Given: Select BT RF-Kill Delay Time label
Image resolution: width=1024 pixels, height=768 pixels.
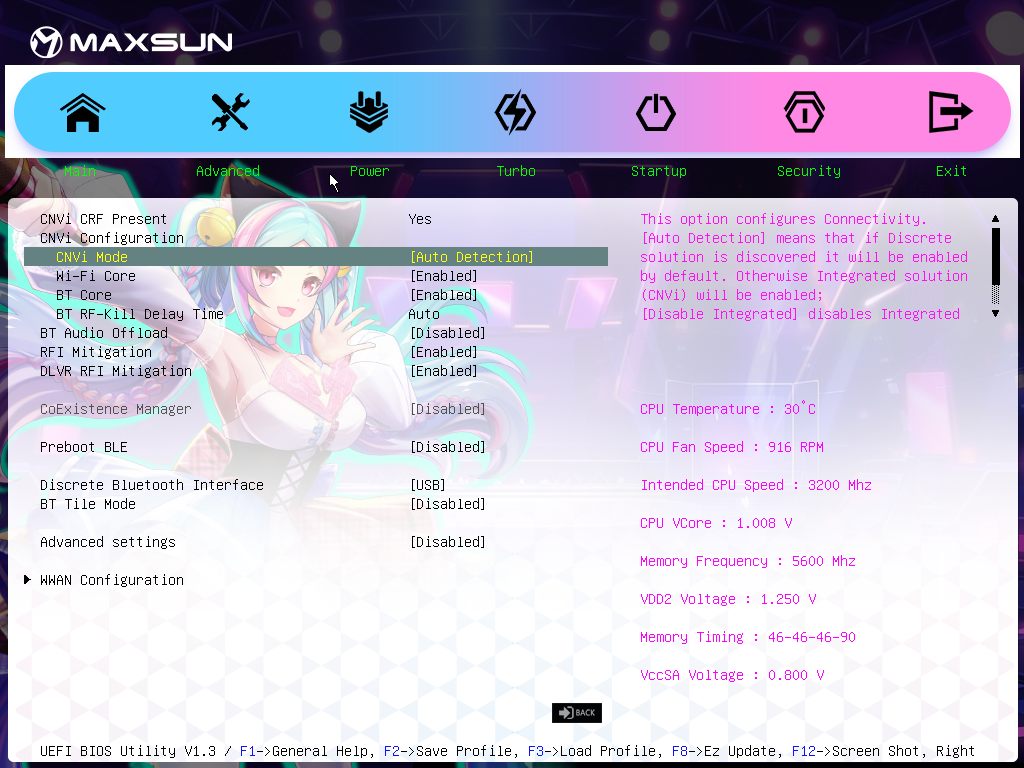Looking at the screenshot, I should click(x=140, y=314).
